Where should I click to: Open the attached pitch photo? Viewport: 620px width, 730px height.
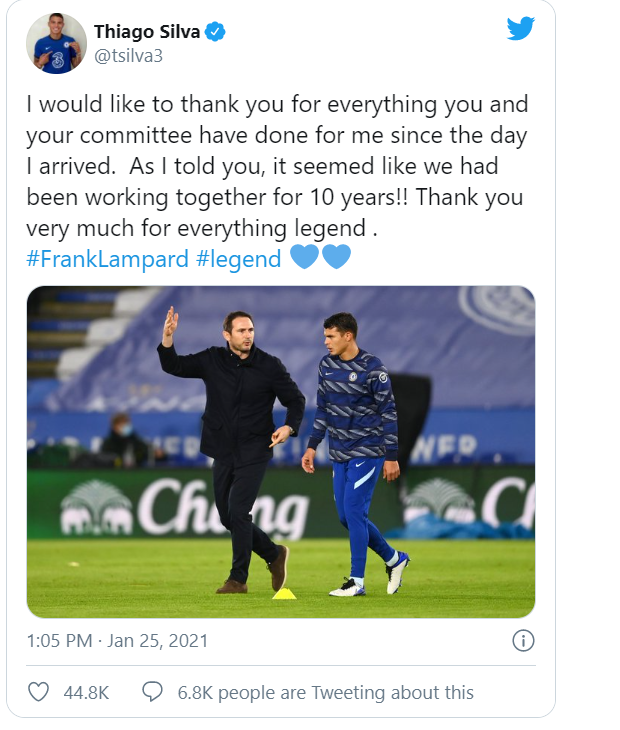pos(281,452)
